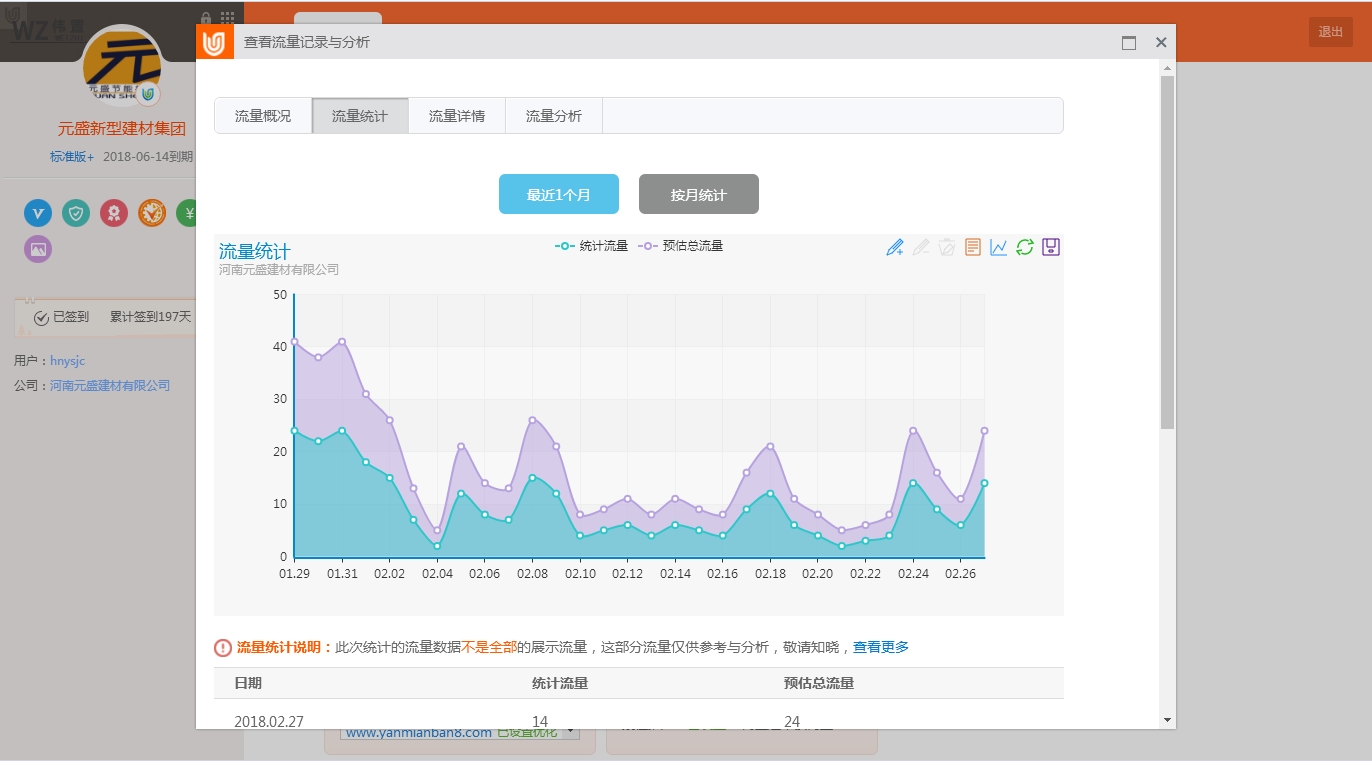Maximize the traffic analysis dialog
Viewport: 1372px width, 761px height.
(x=1129, y=43)
